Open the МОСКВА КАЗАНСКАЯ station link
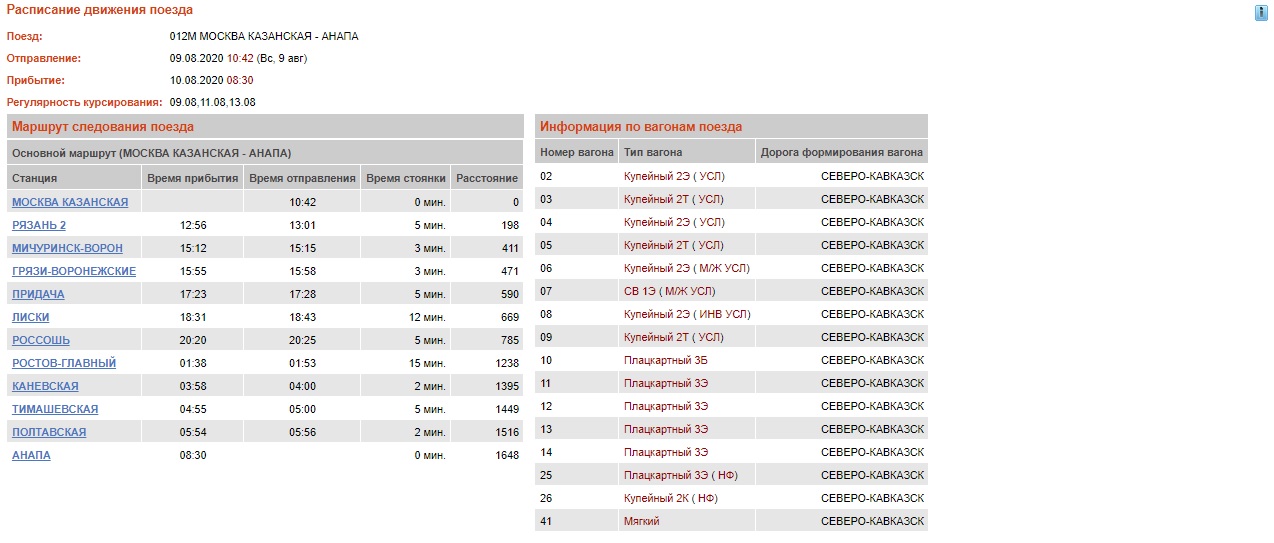 tap(70, 202)
